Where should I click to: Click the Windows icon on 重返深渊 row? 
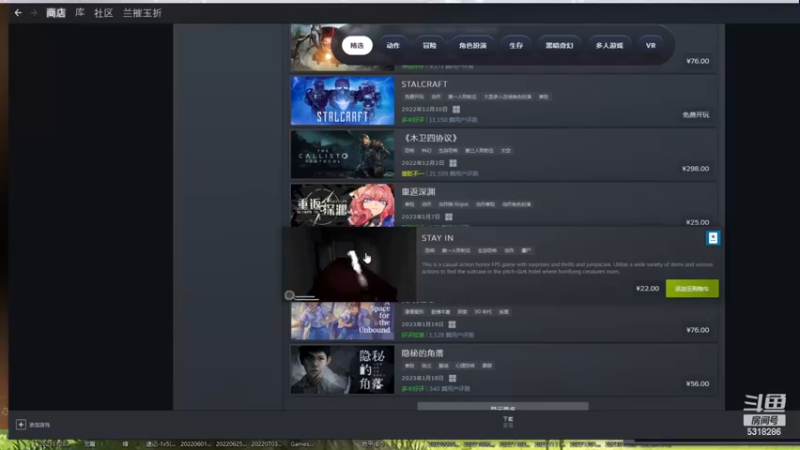pos(449,217)
